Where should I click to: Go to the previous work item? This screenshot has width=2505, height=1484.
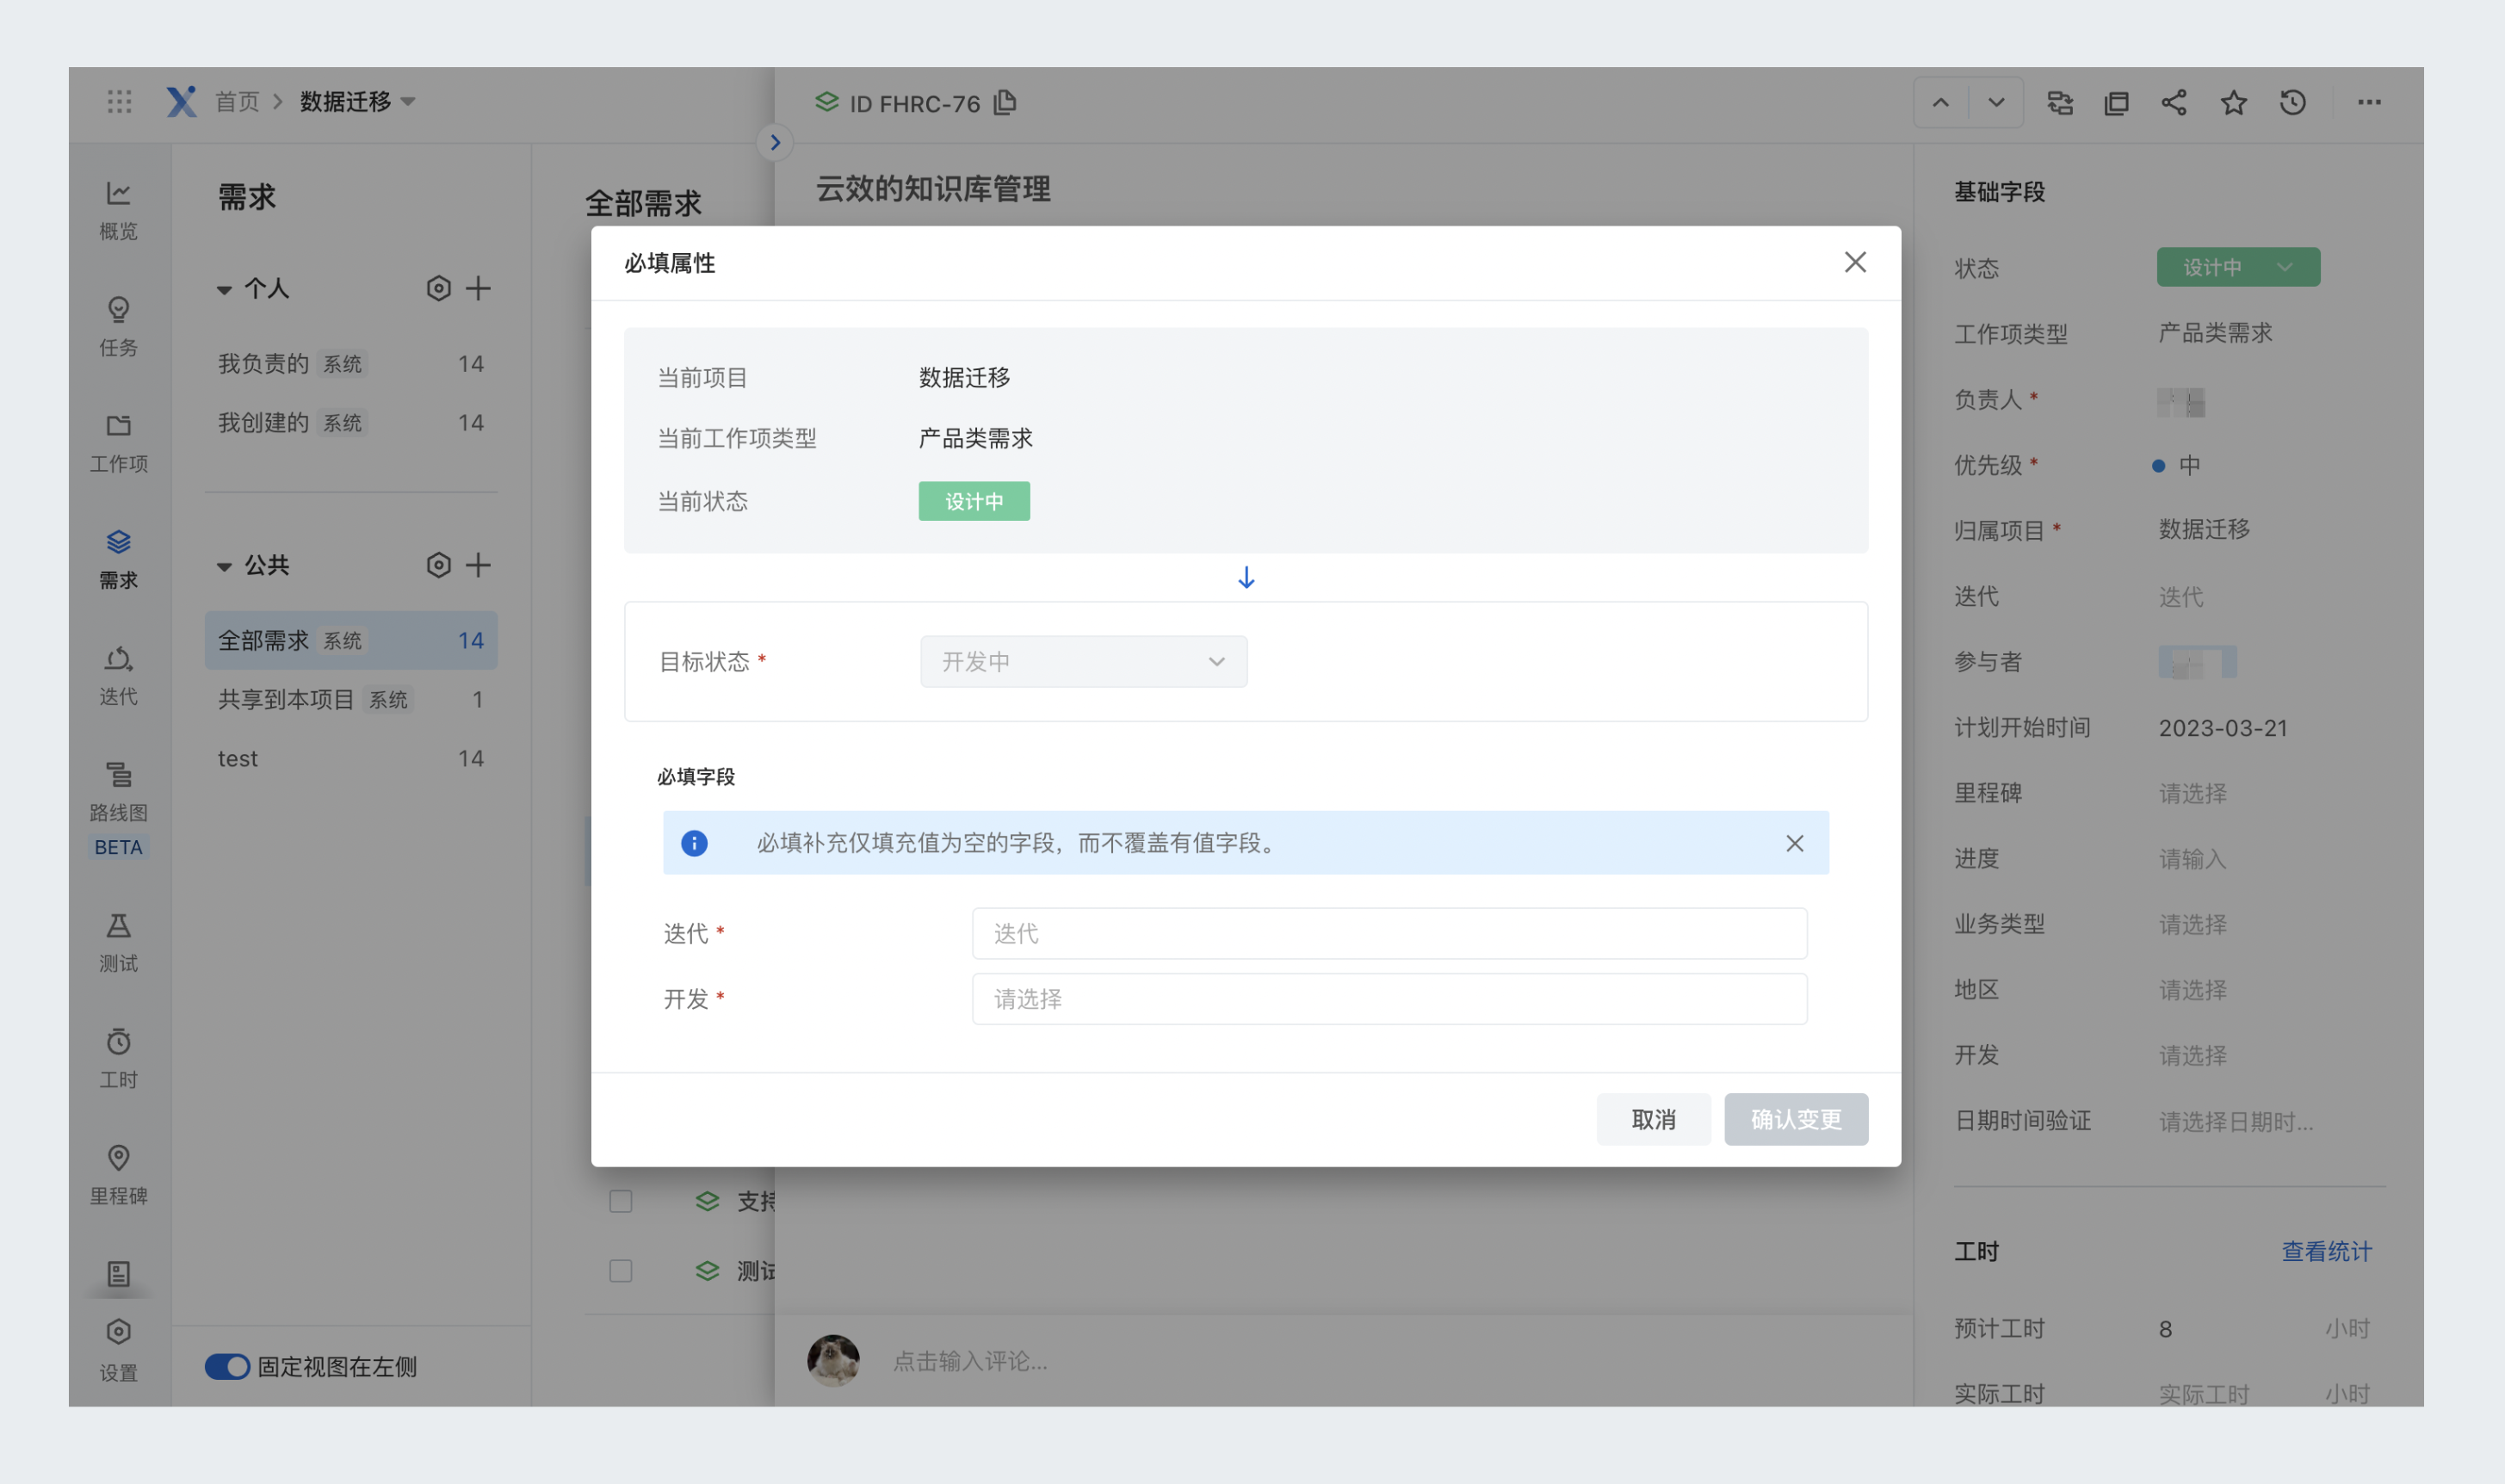point(1940,102)
